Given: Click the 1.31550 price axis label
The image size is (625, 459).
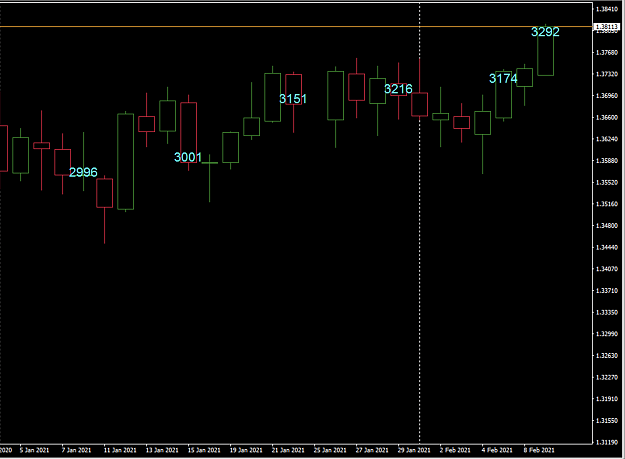Looking at the screenshot, I should pos(607,420).
